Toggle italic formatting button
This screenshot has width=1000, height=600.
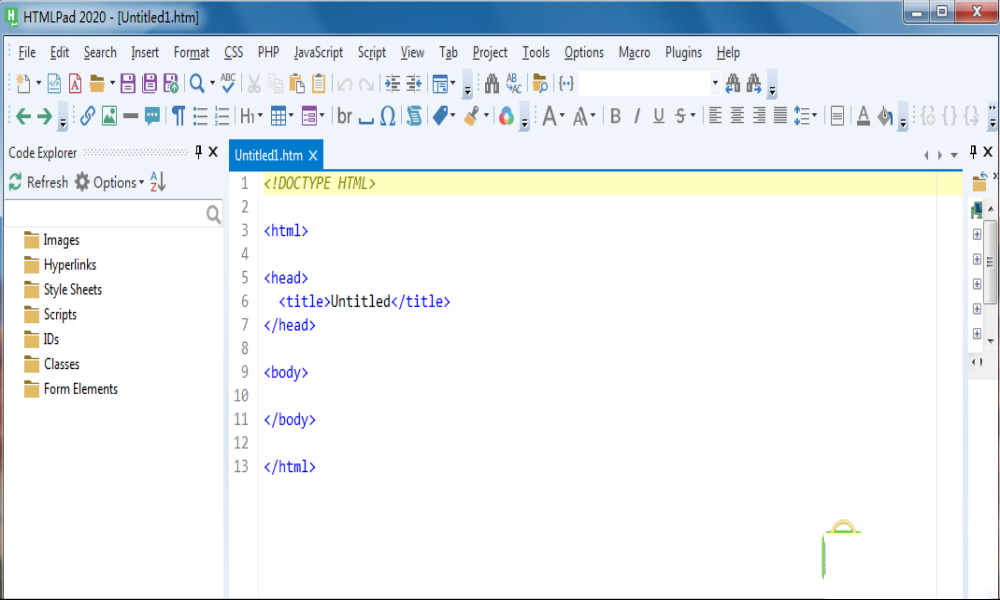pyautogui.click(x=637, y=116)
